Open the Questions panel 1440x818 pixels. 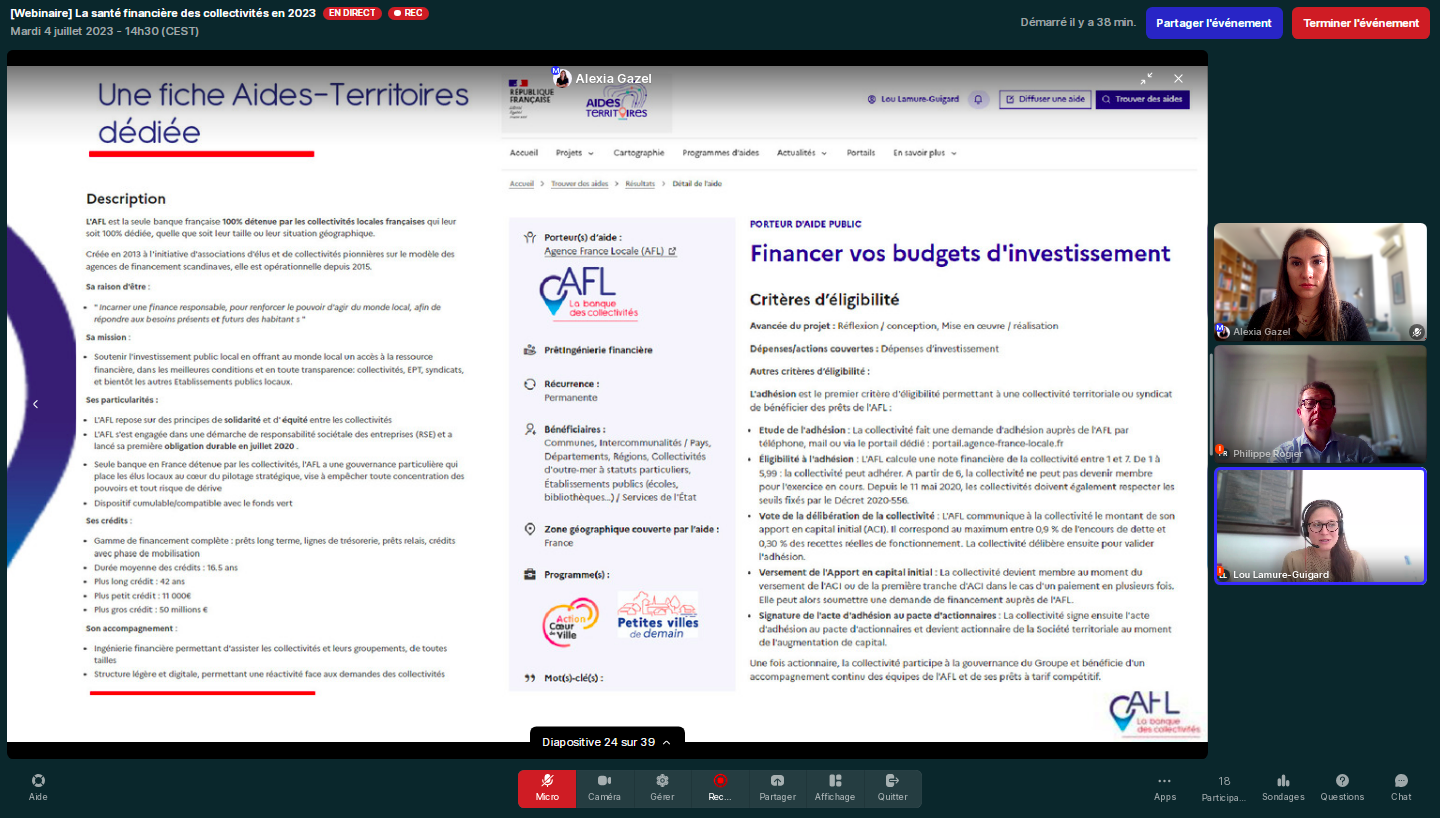point(1342,788)
